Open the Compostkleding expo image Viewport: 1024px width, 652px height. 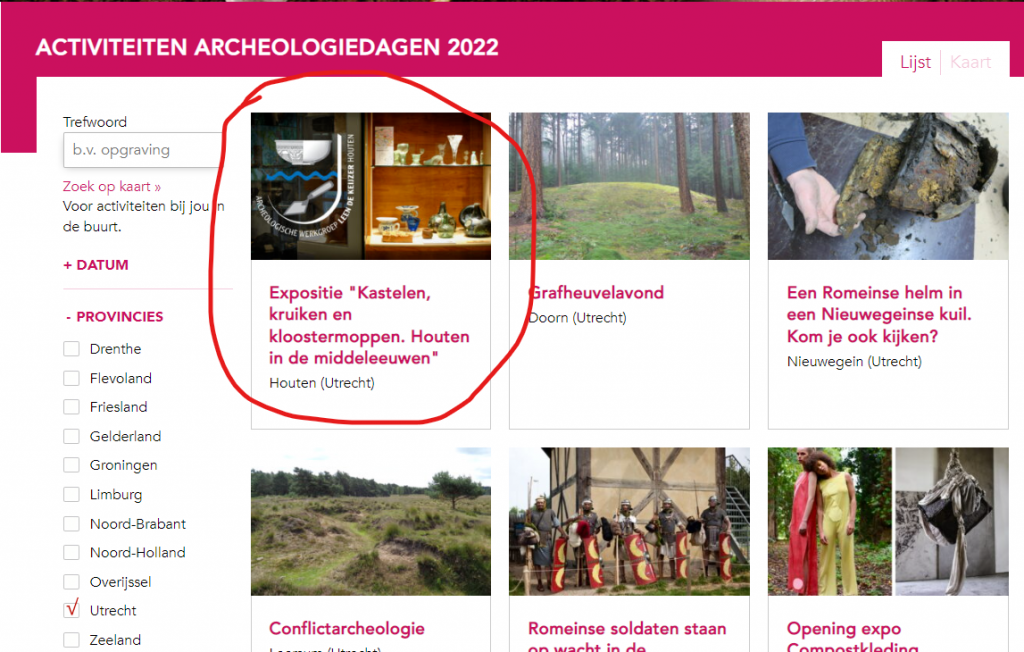(888, 521)
